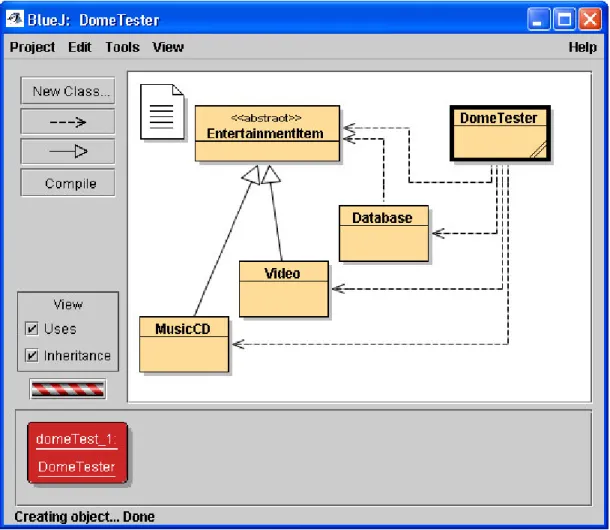
Task: Close the BlueJ window
Action: pyautogui.click(x=590, y=19)
